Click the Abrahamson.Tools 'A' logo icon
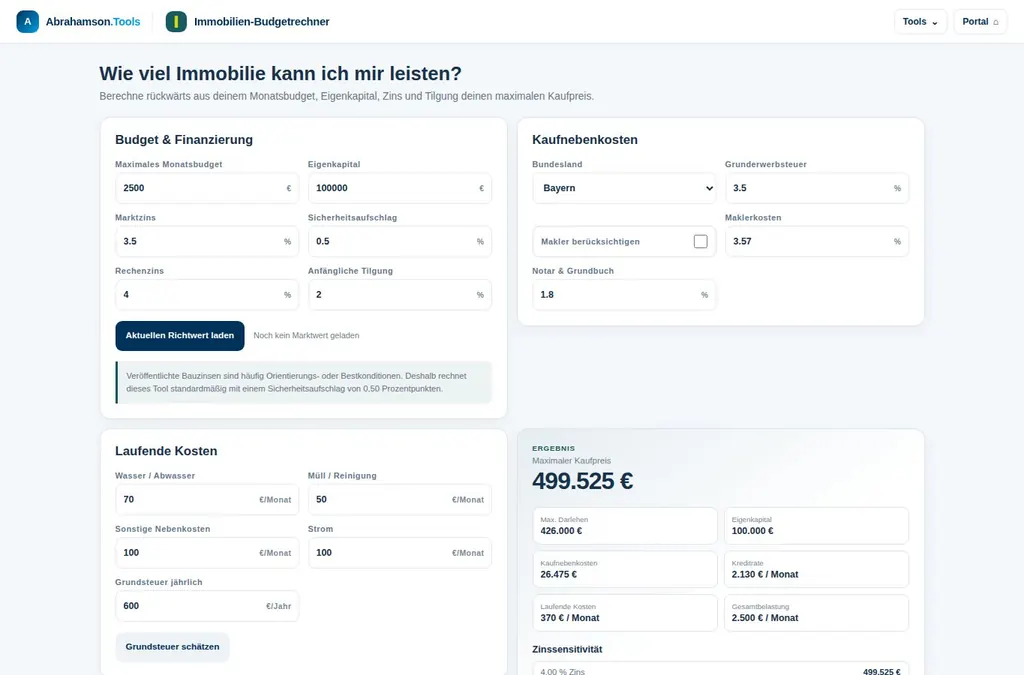 (27, 22)
